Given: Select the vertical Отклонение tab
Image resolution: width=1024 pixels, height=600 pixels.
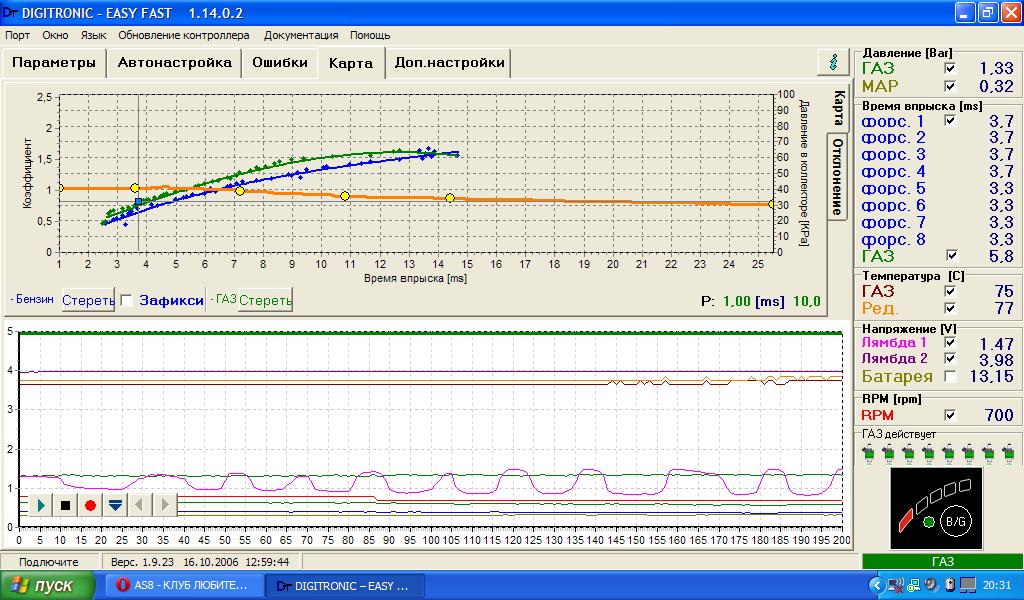Looking at the screenshot, I should pyautogui.click(x=837, y=175).
